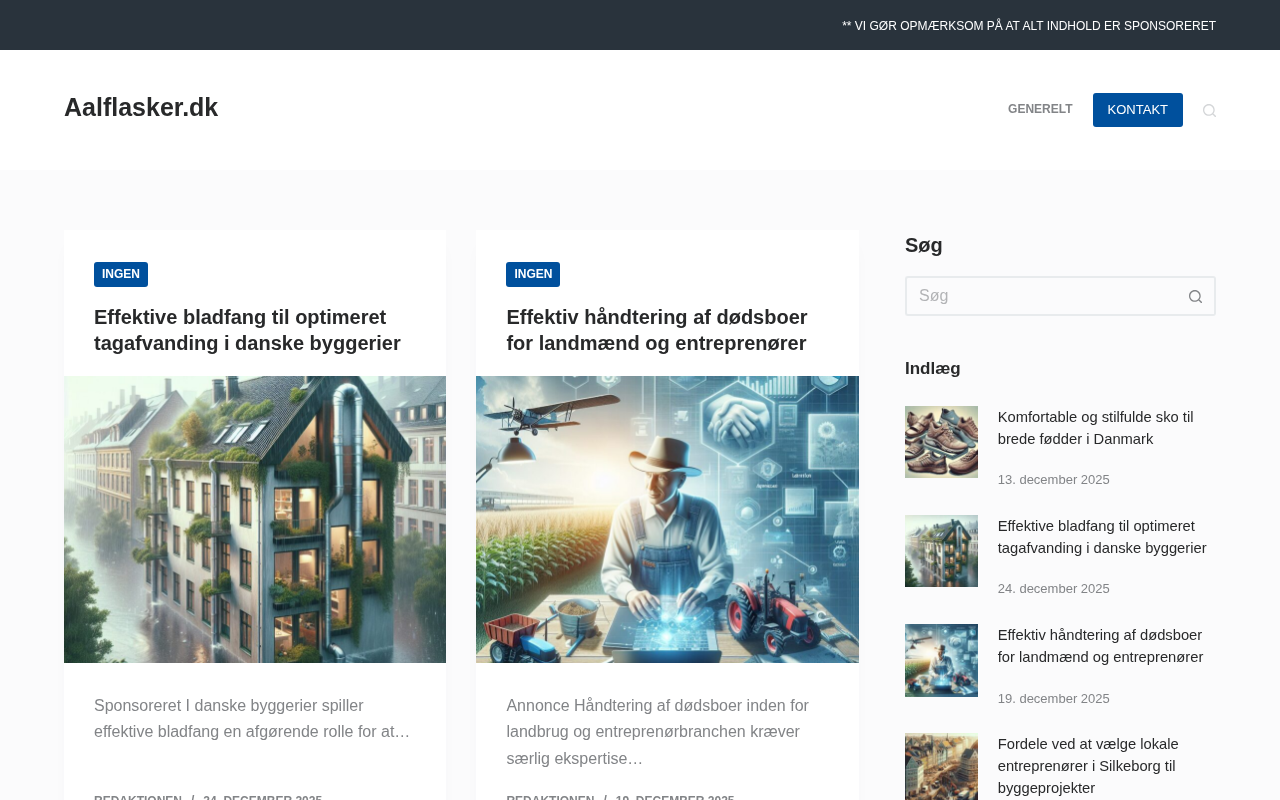Open sidebar thumbnail of shoes post
Screen dimensions: 1280x800
tap(941, 442)
